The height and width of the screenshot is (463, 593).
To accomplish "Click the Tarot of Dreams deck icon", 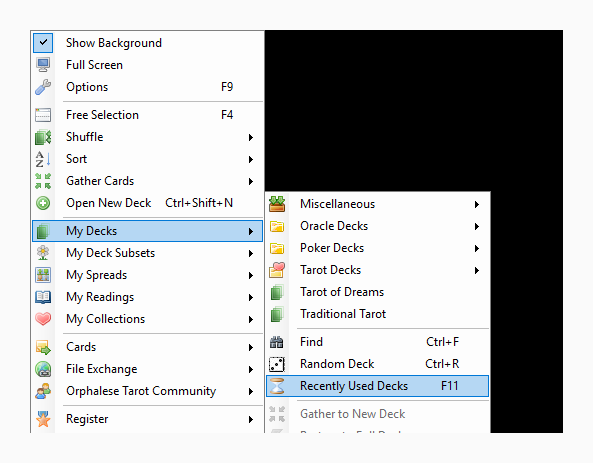I will click(277, 292).
